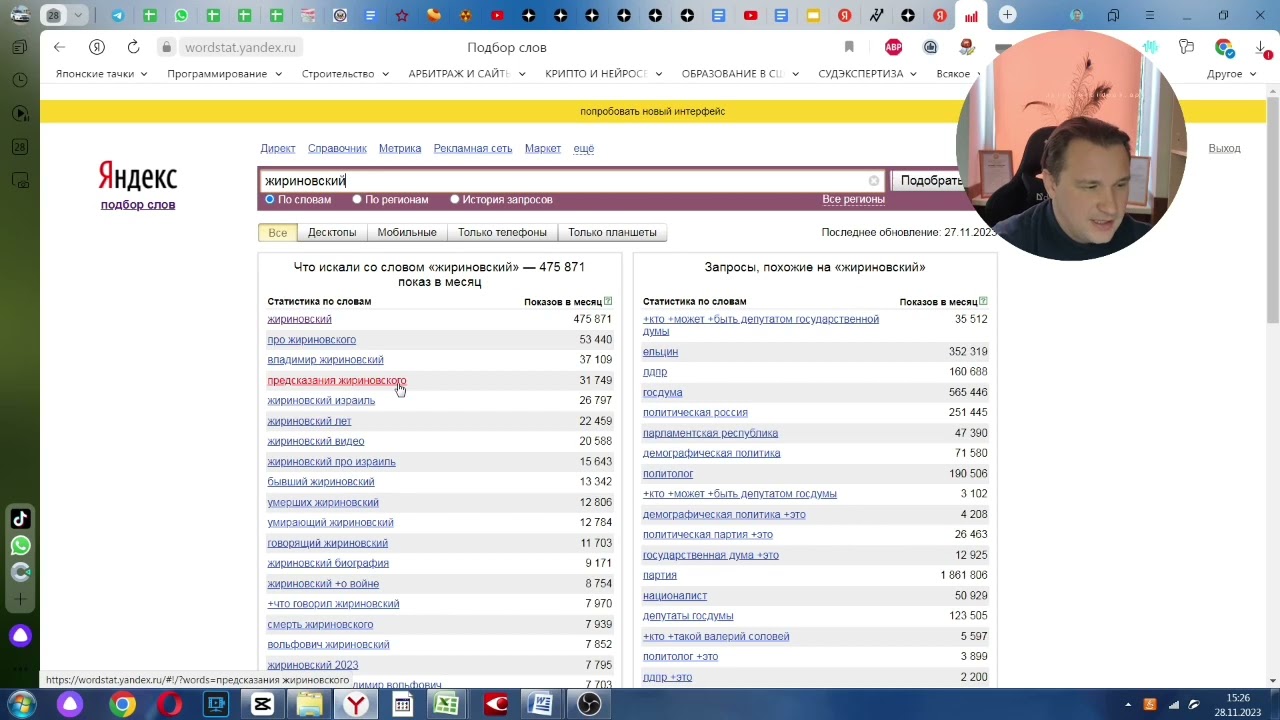
Task: Expand the 'СУДЭКСПЕРТИЗА' bookmarks folder
Action: pos(868,74)
